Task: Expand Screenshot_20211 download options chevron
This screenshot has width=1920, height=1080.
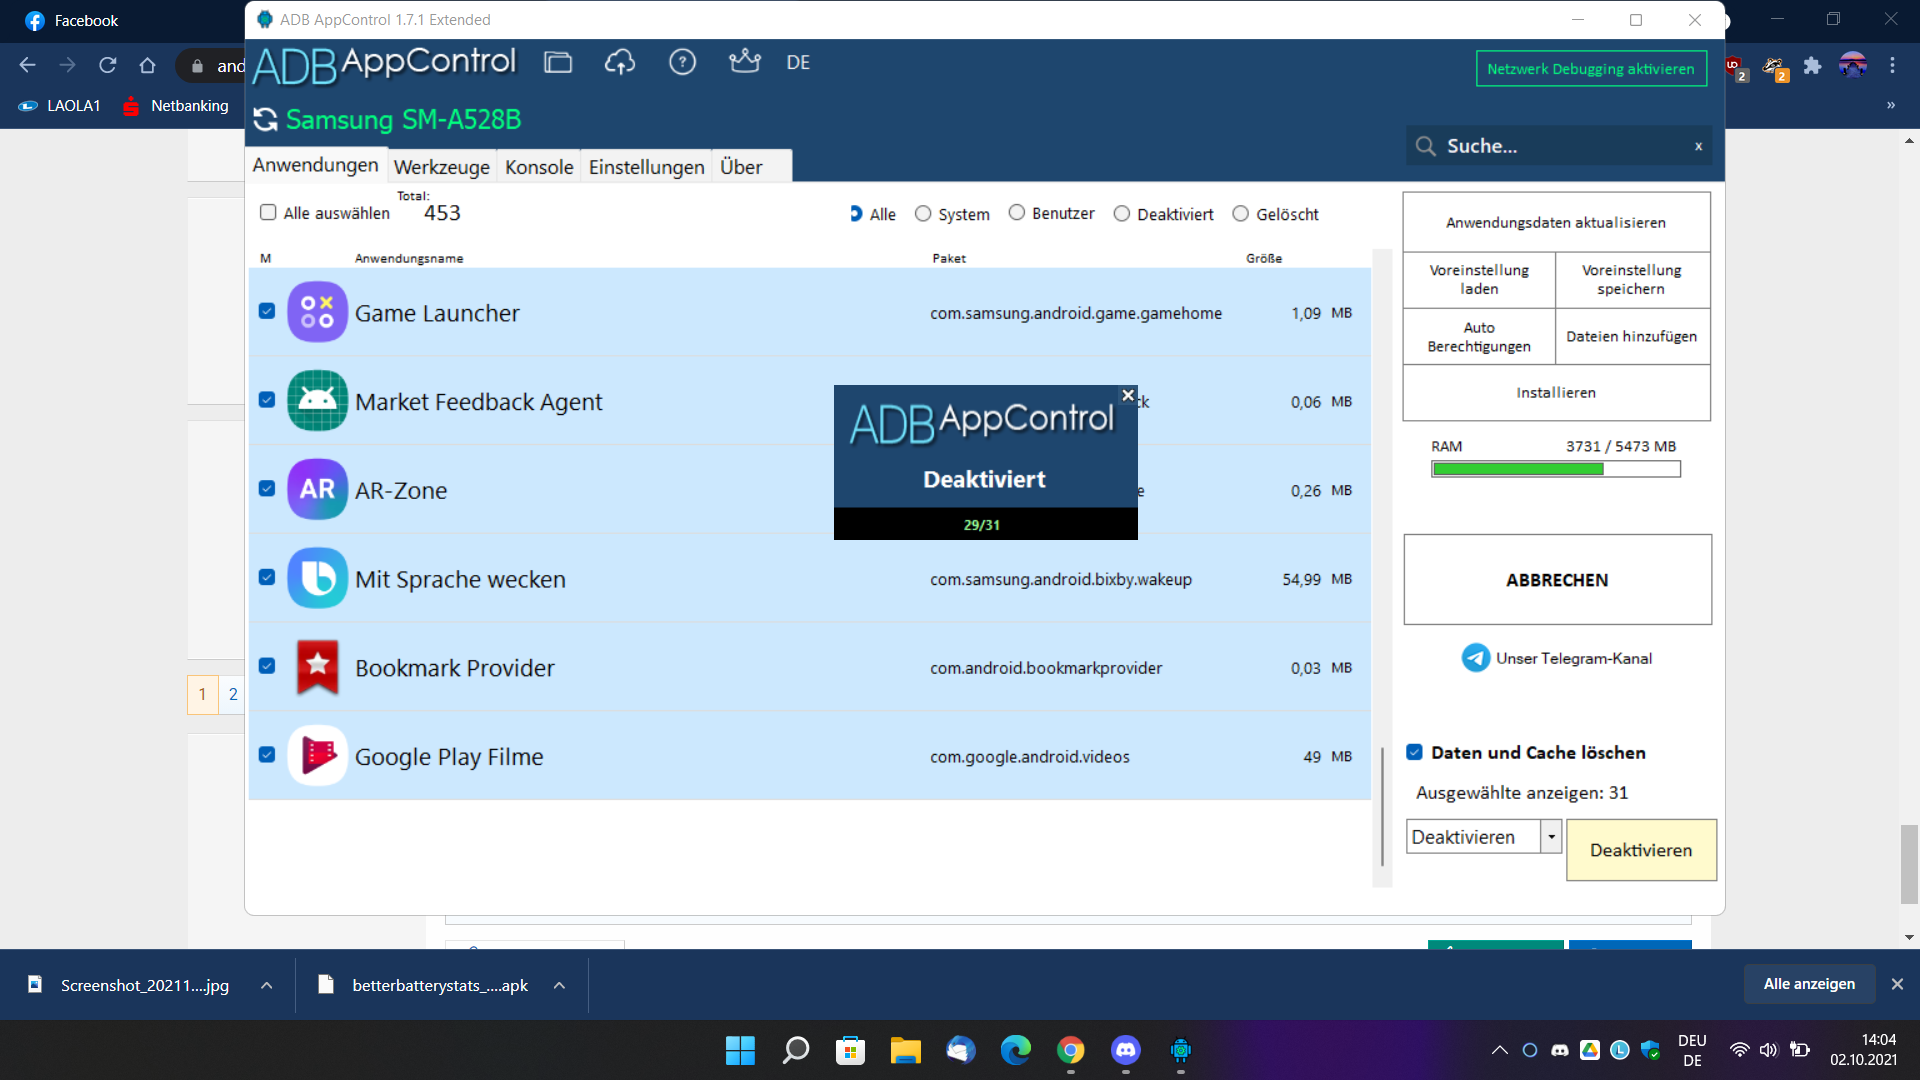Action: coord(267,985)
